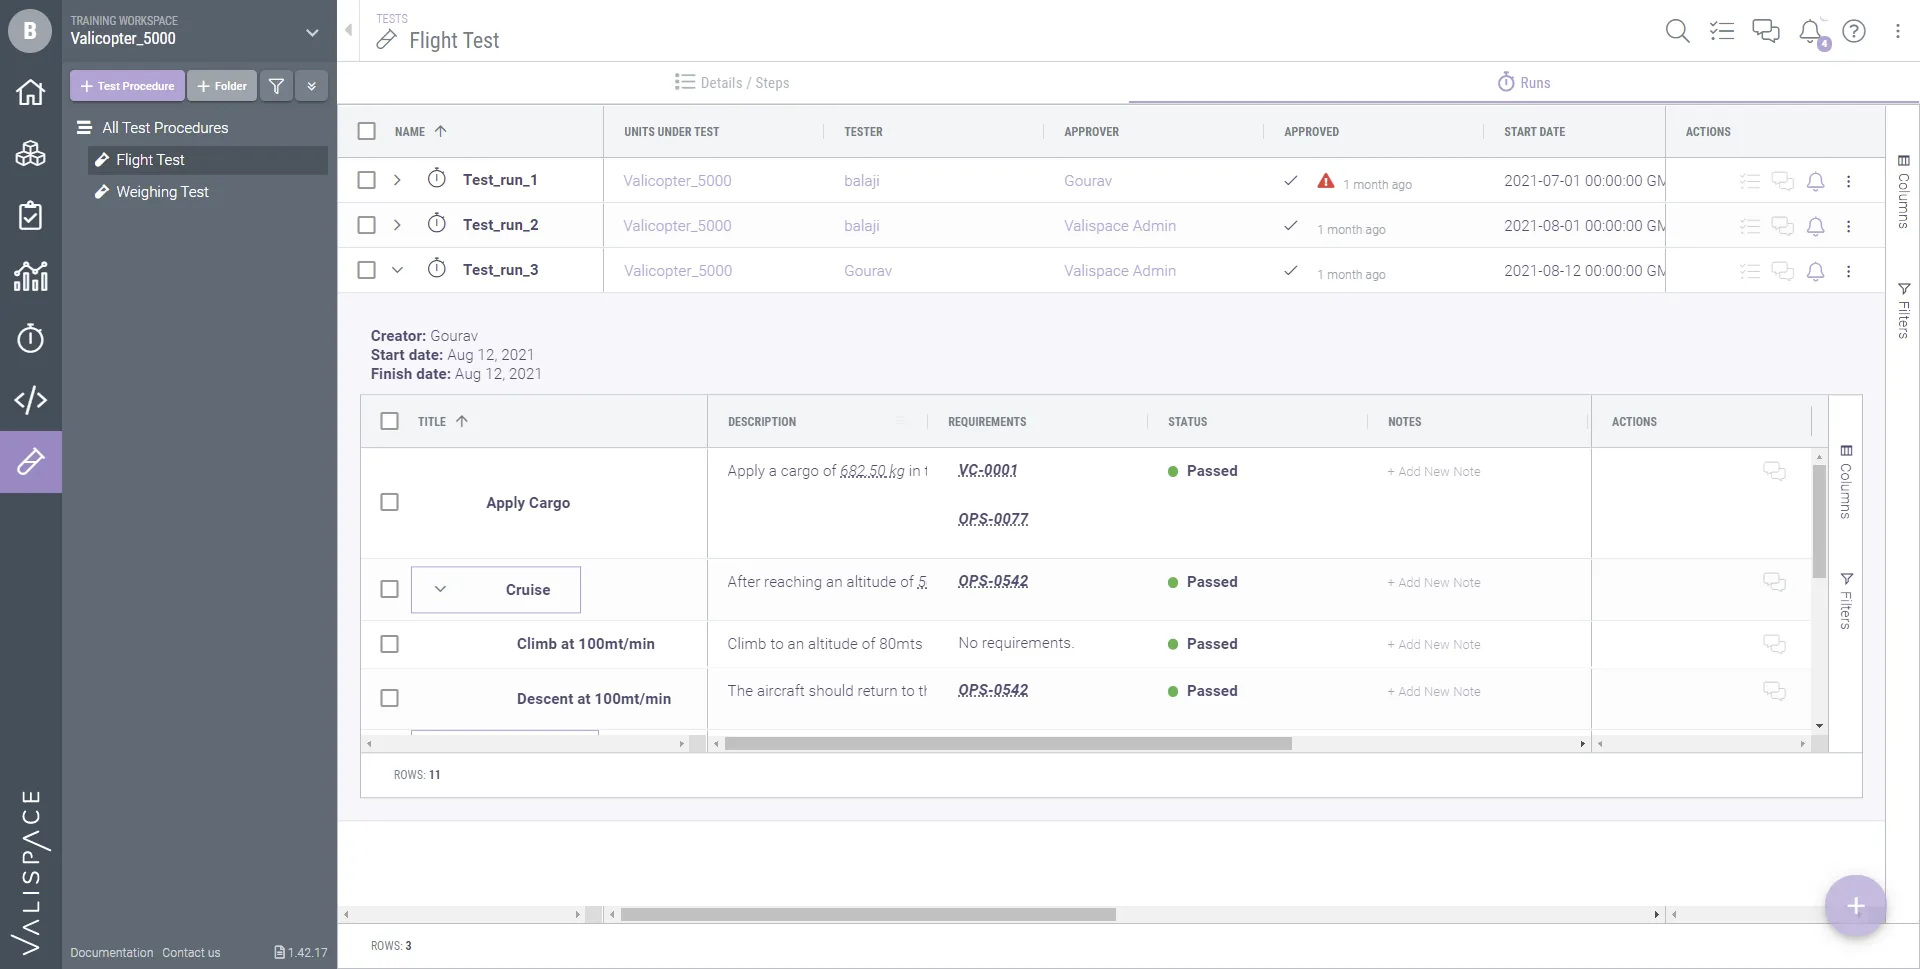Open comments icon for Apply Cargo step

coord(1774,471)
